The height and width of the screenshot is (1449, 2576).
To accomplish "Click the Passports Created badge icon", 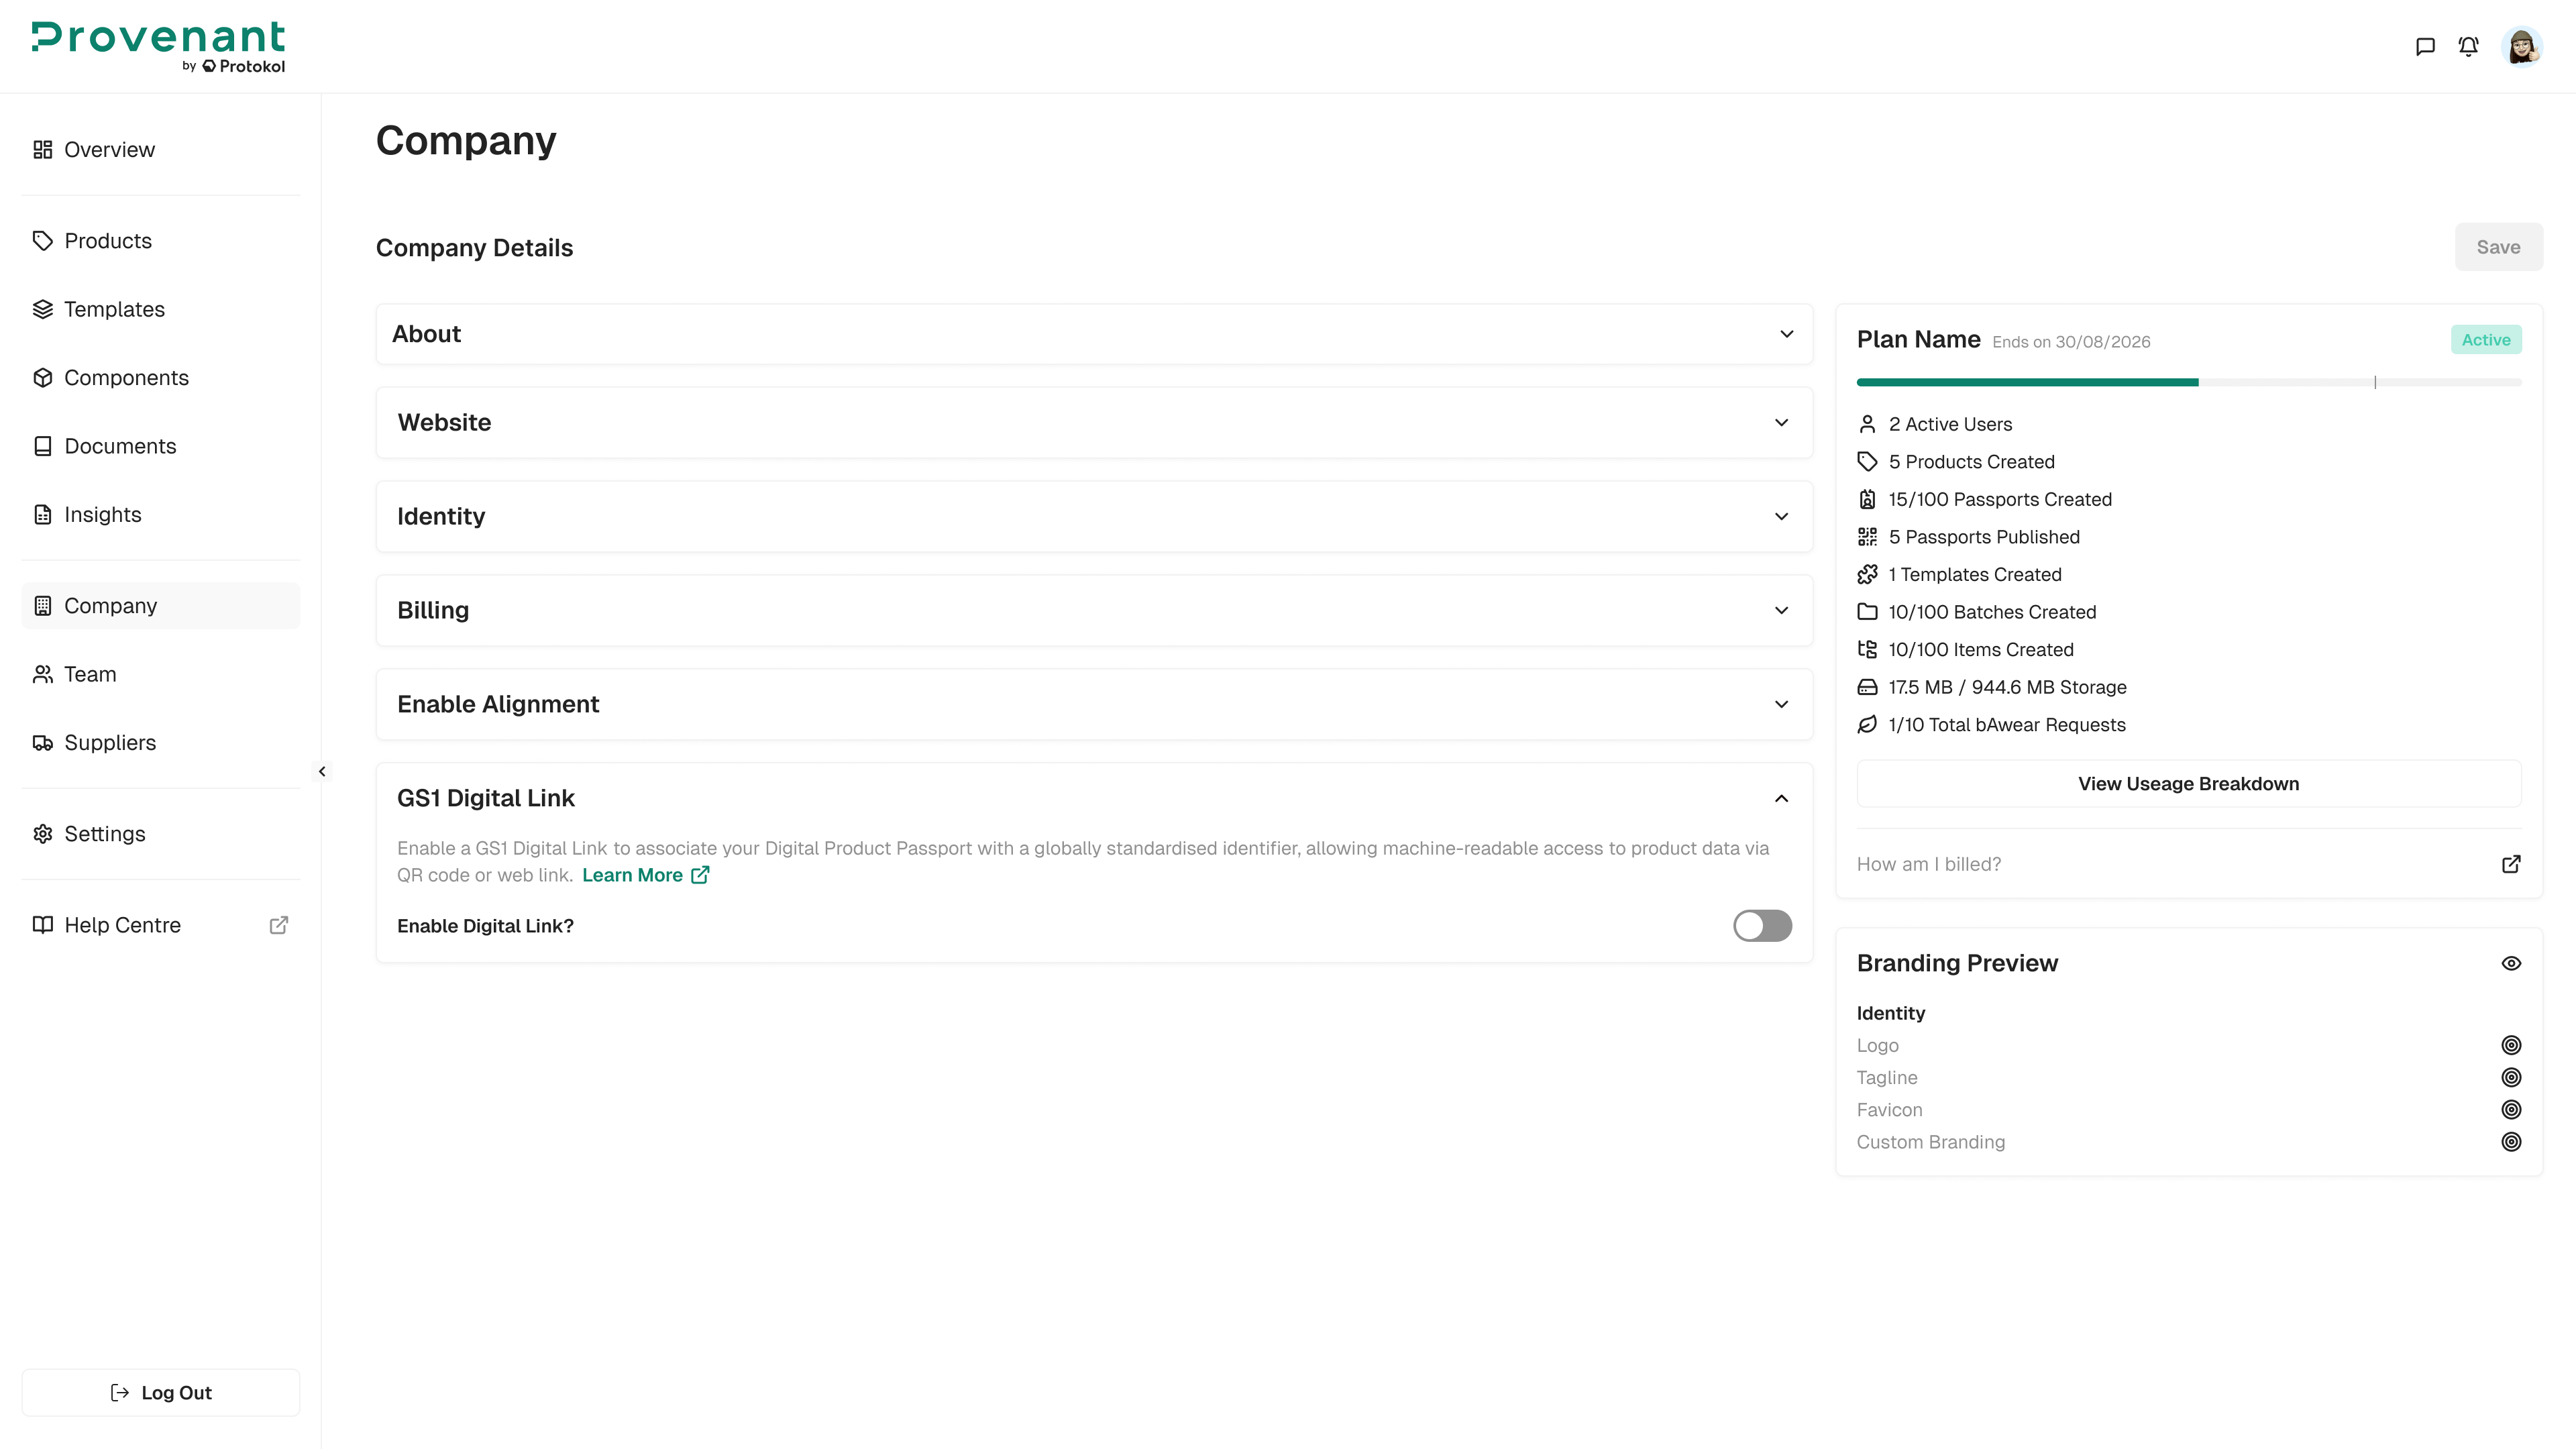I will tap(1867, 499).
